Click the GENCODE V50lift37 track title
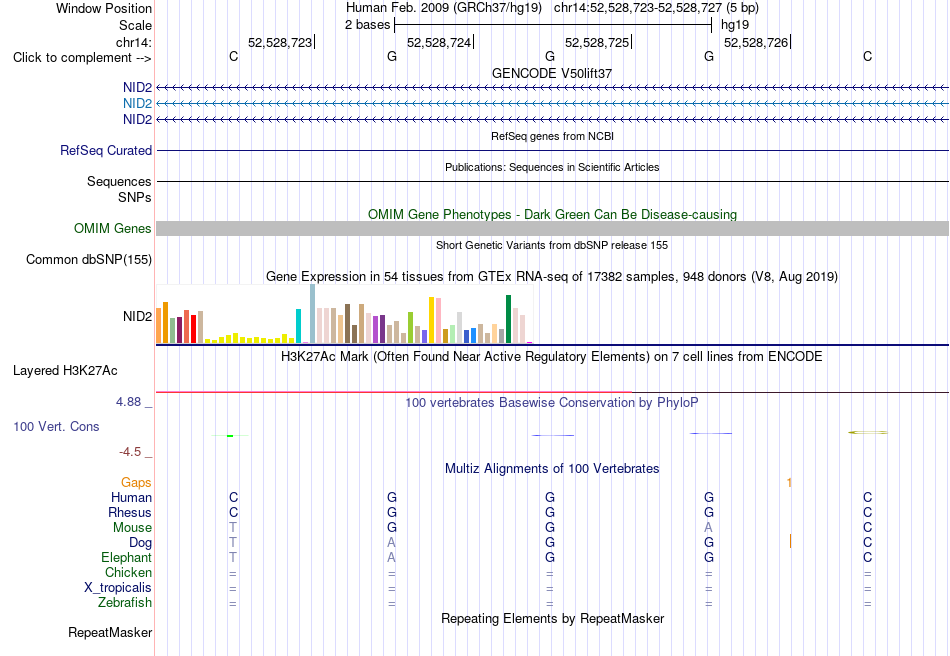The height and width of the screenshot is (656, 950). [x=552, y=73]
